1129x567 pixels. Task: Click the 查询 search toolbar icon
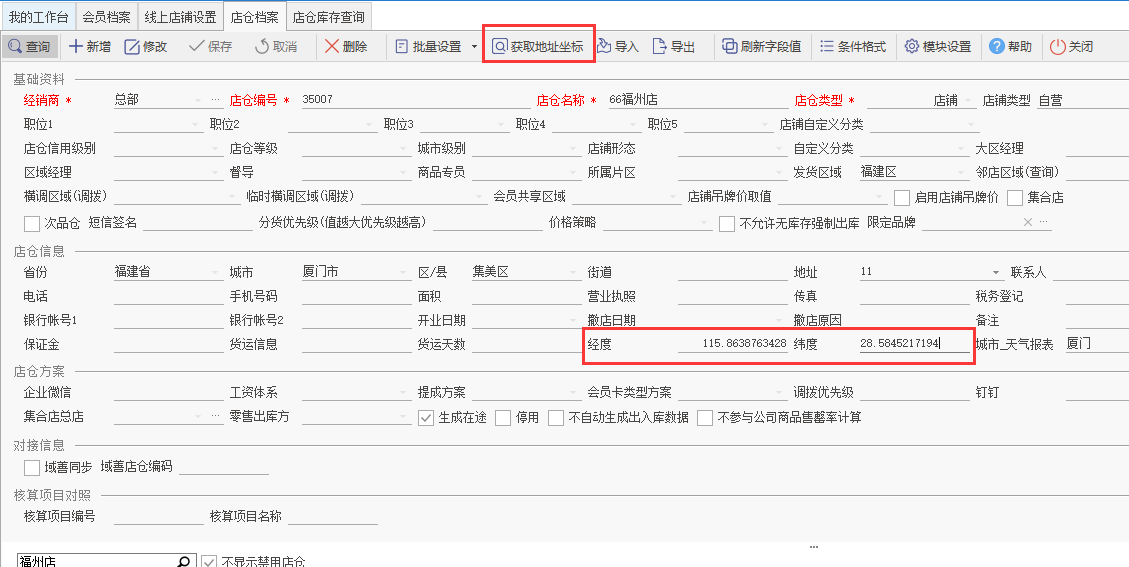pyautogui.click(x=14, y=47)
